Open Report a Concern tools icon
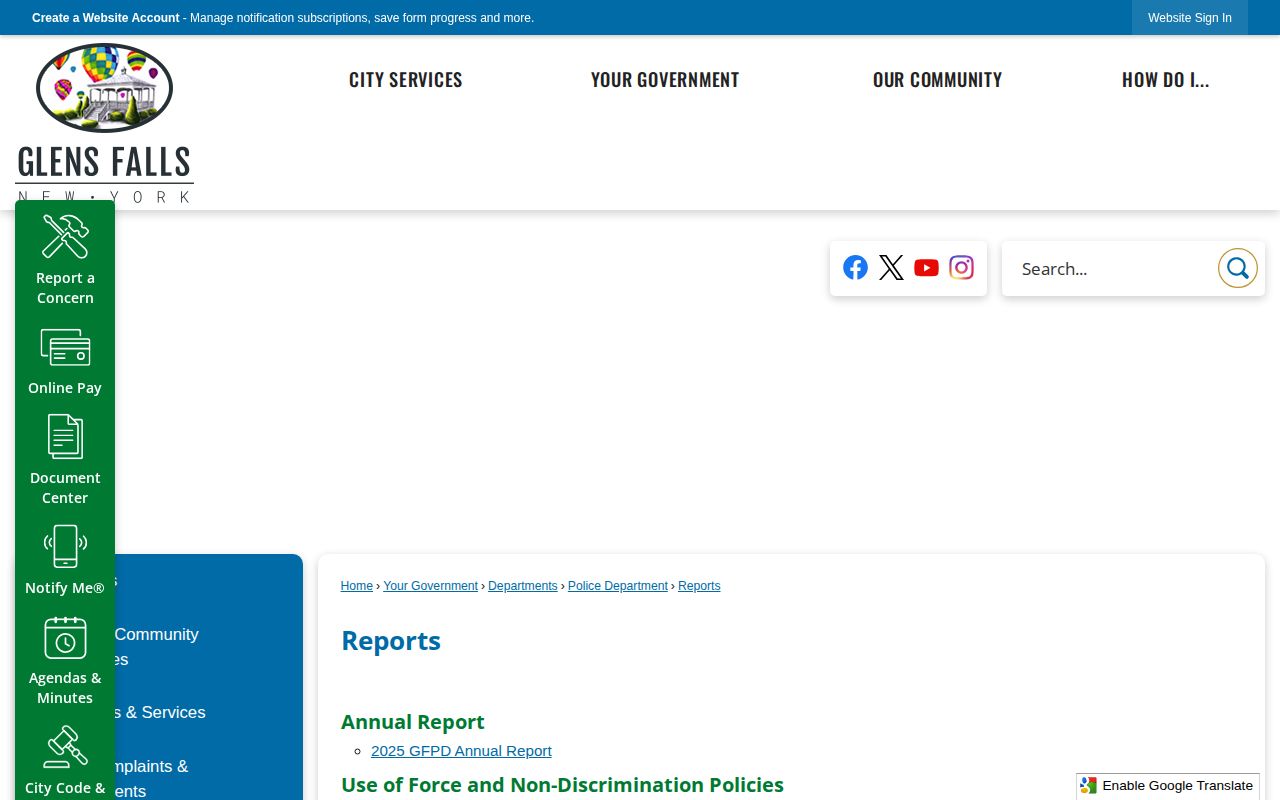 pyautogui.click(x=65, y=237)
